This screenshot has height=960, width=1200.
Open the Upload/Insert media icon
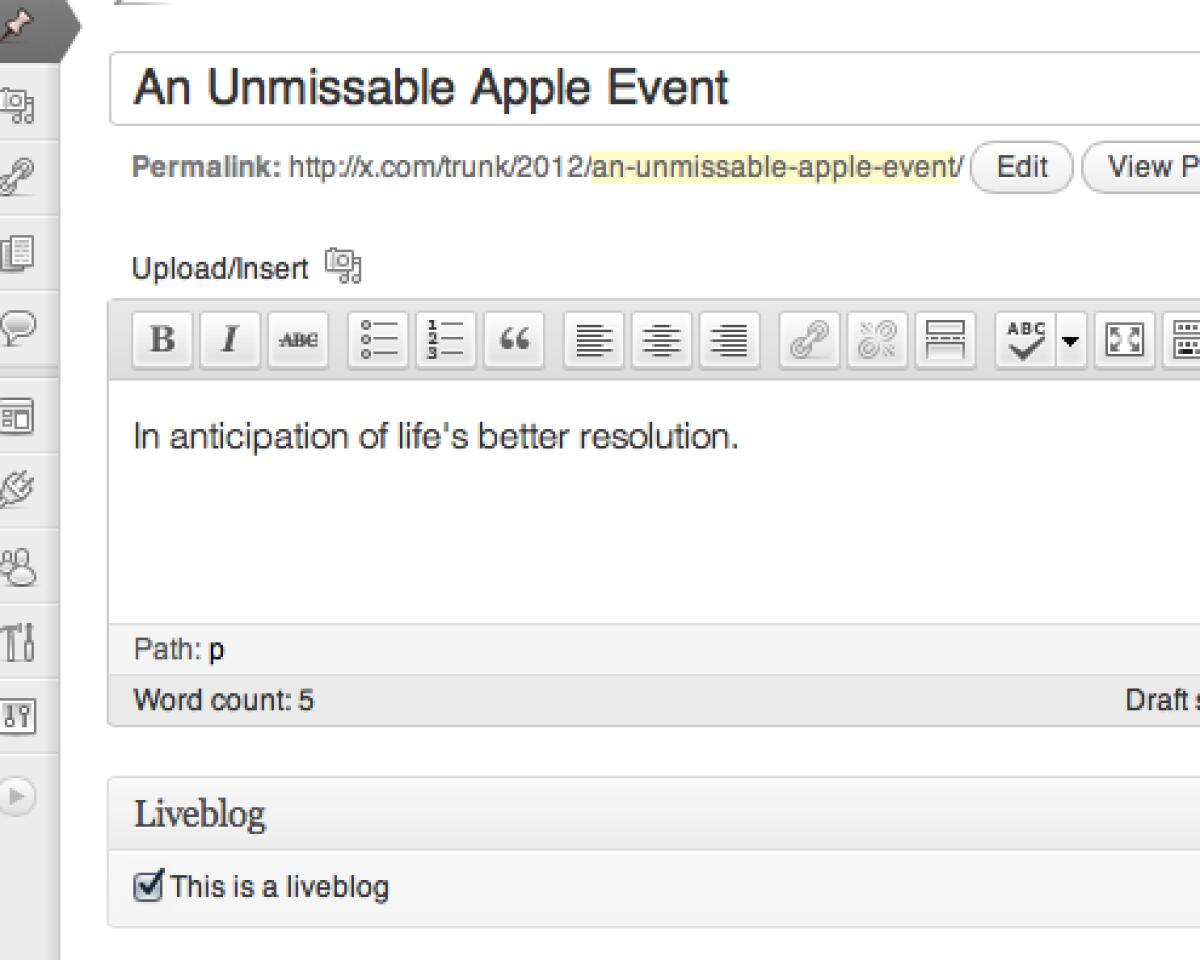(x=344, y=265)
